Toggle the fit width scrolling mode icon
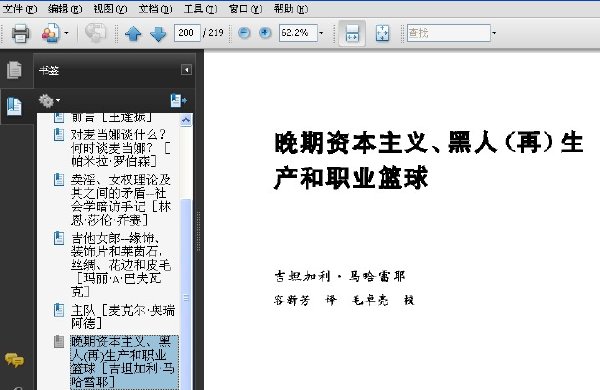This screenshot has width=600, height=390. pyautogui.click(x=352, y=33)
